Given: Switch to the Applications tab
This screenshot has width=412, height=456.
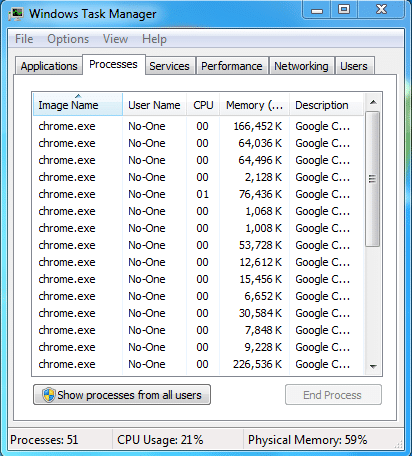Looking at the screenshot, I should point(49,66).
